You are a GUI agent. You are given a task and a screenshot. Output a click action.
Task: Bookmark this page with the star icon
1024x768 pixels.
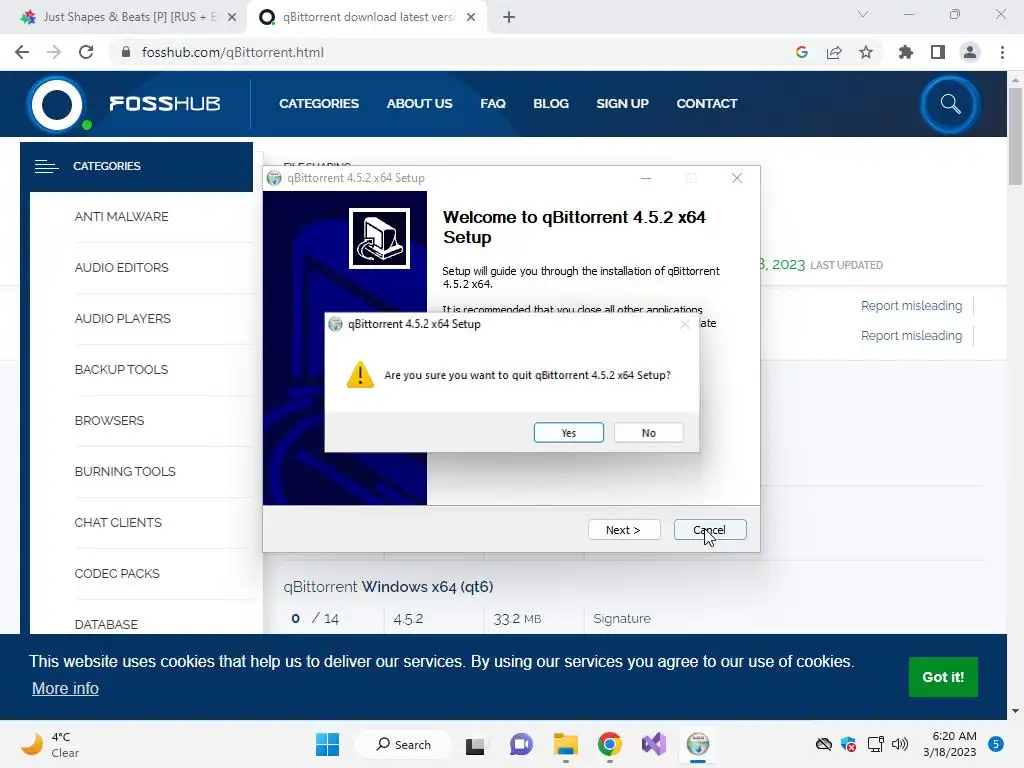(x=866, y=52)
